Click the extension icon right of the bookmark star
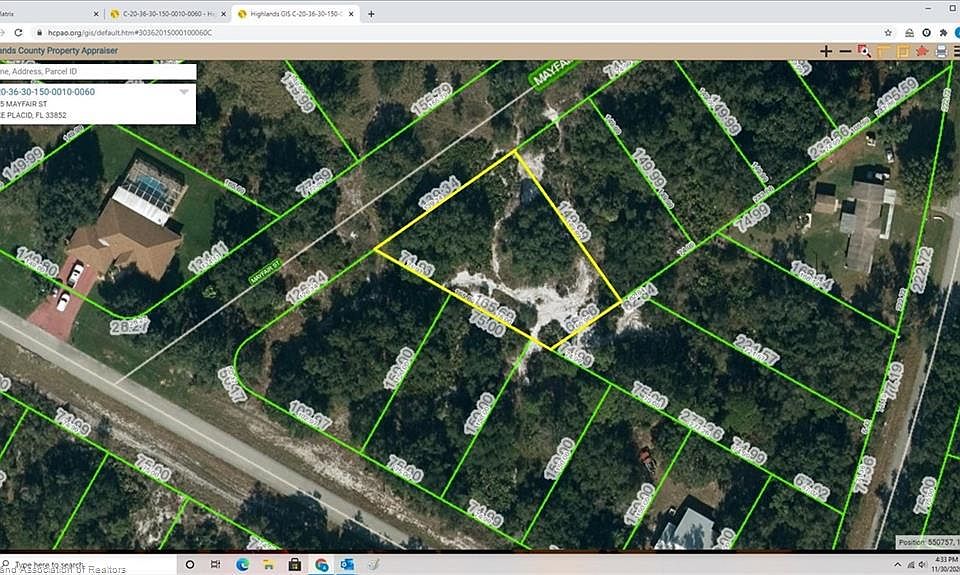 tap(909, 32)
